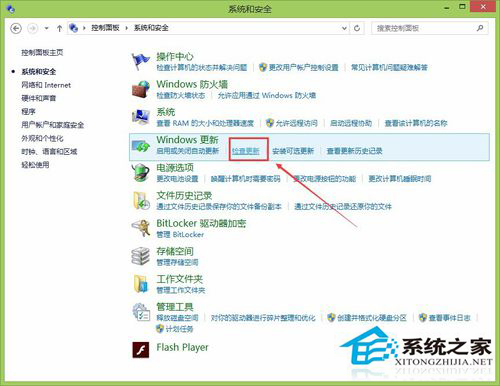Screen dimensions: 500x386
Task: Click 管理存储空间 link
Action: coord(177,262)
